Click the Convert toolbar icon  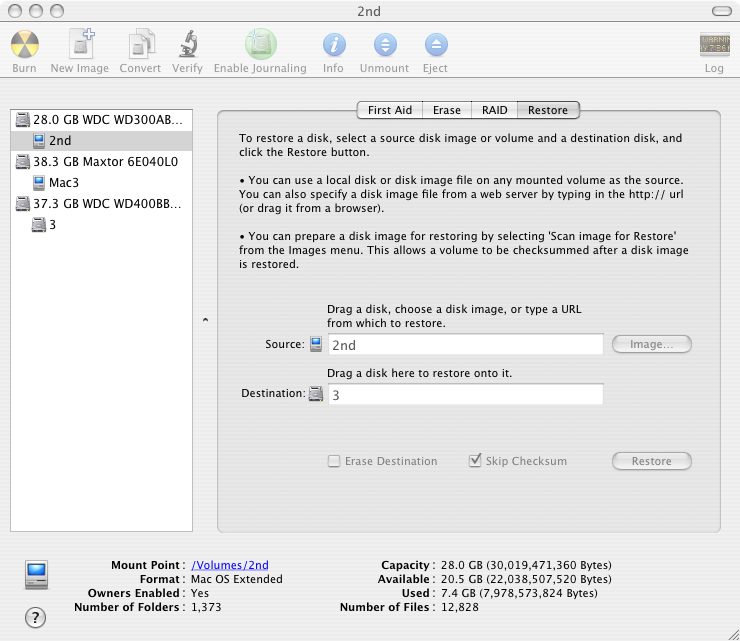click(141, 44)
